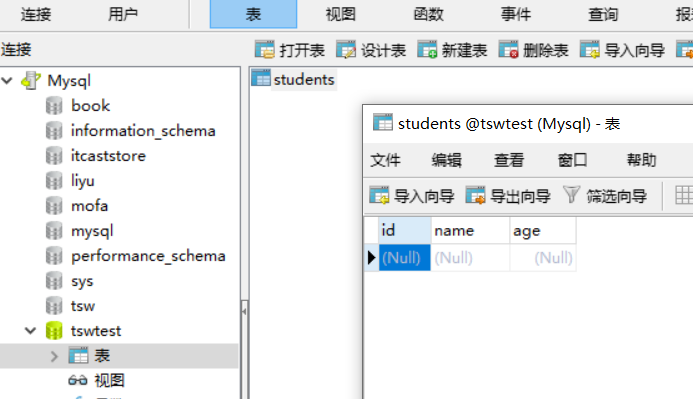
Task: Click the grid view icon in students window
Action: (x=684, y=195)
